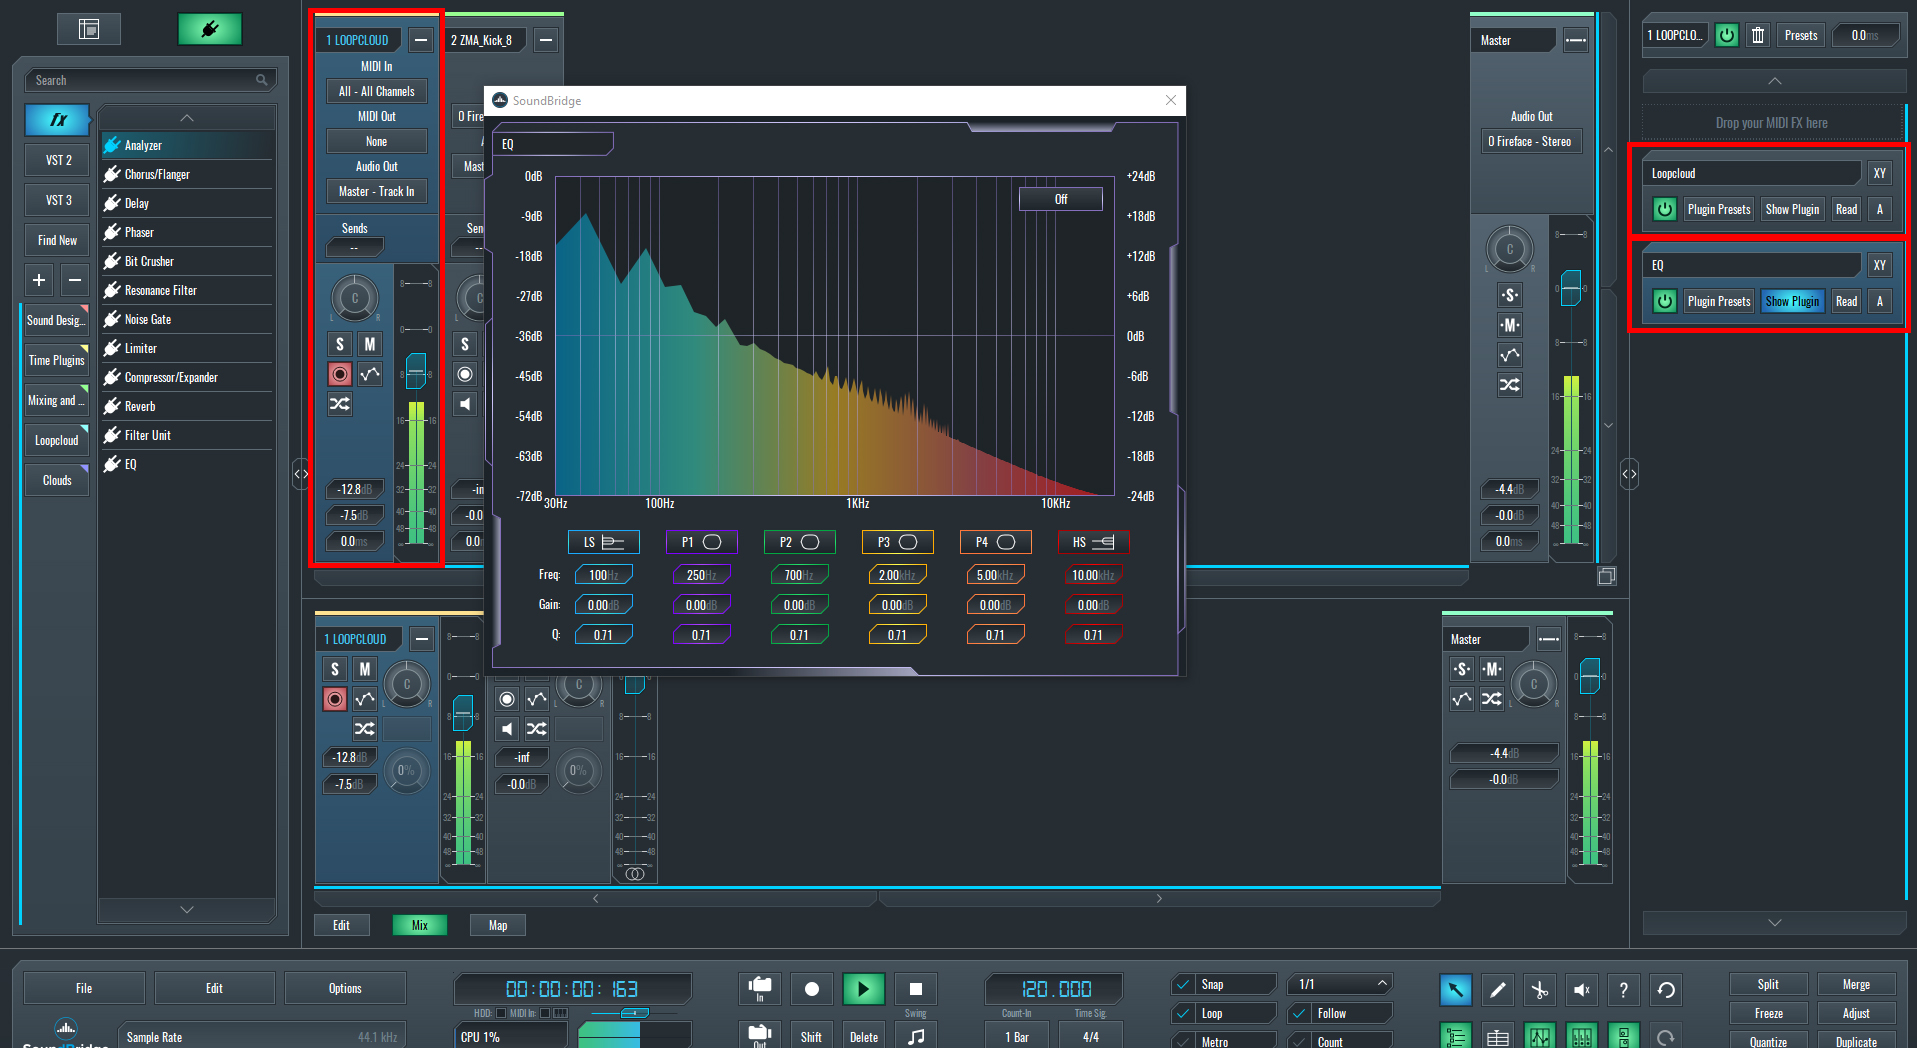Select the Loopcloud browser category

tap(57, 440)
